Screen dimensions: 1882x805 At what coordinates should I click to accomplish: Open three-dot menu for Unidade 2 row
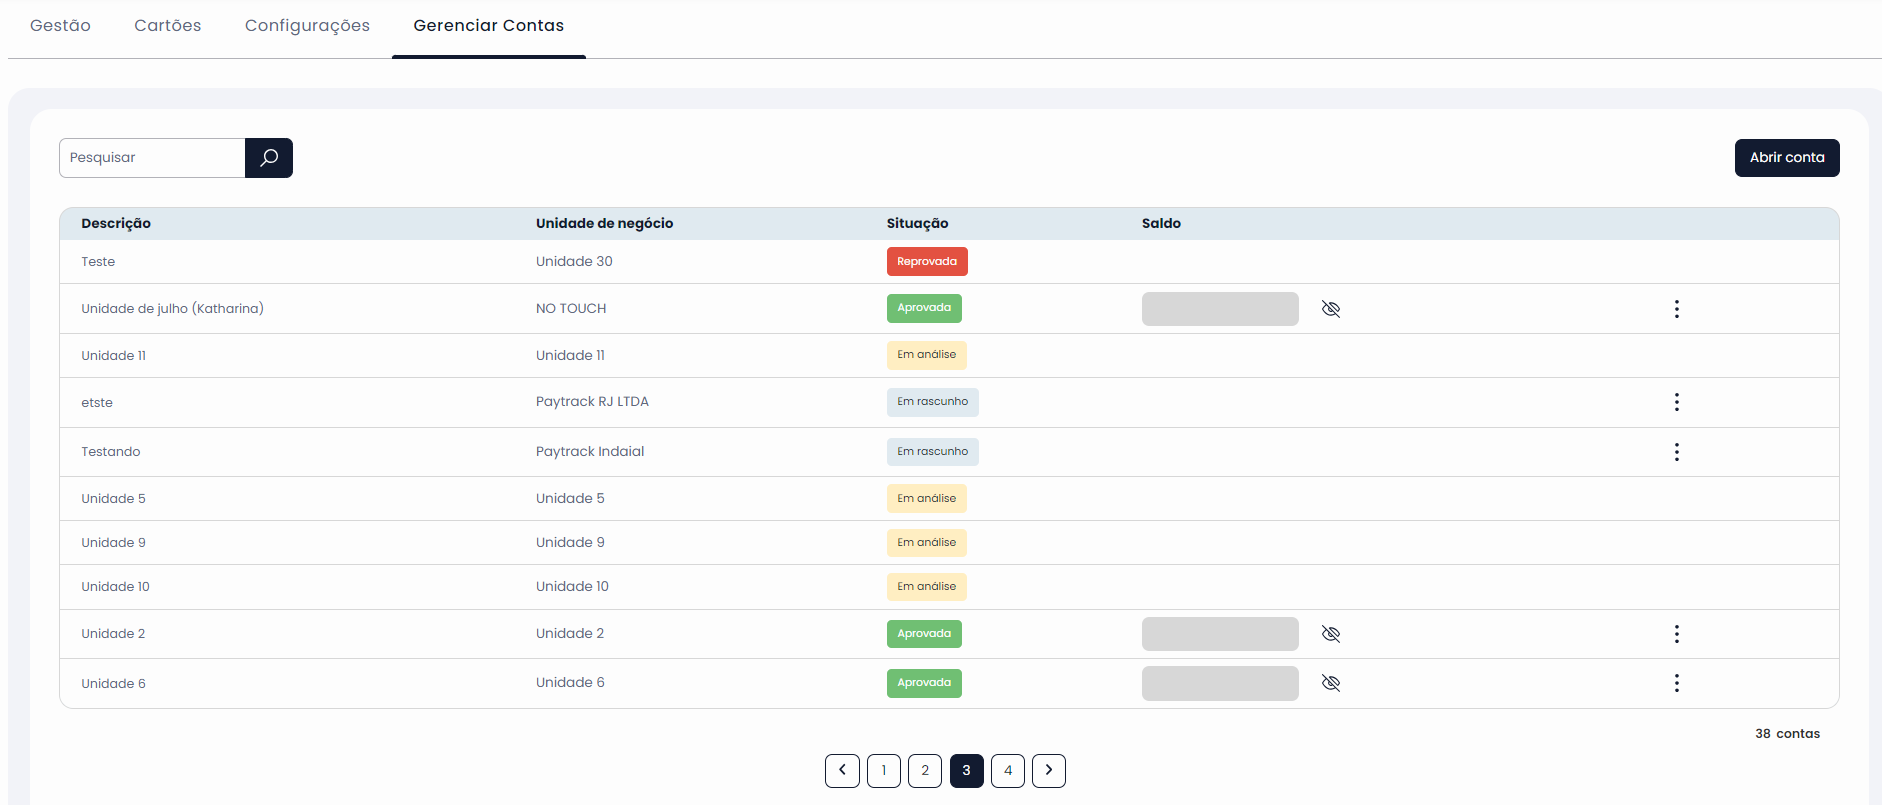[x=1677, y=634]
